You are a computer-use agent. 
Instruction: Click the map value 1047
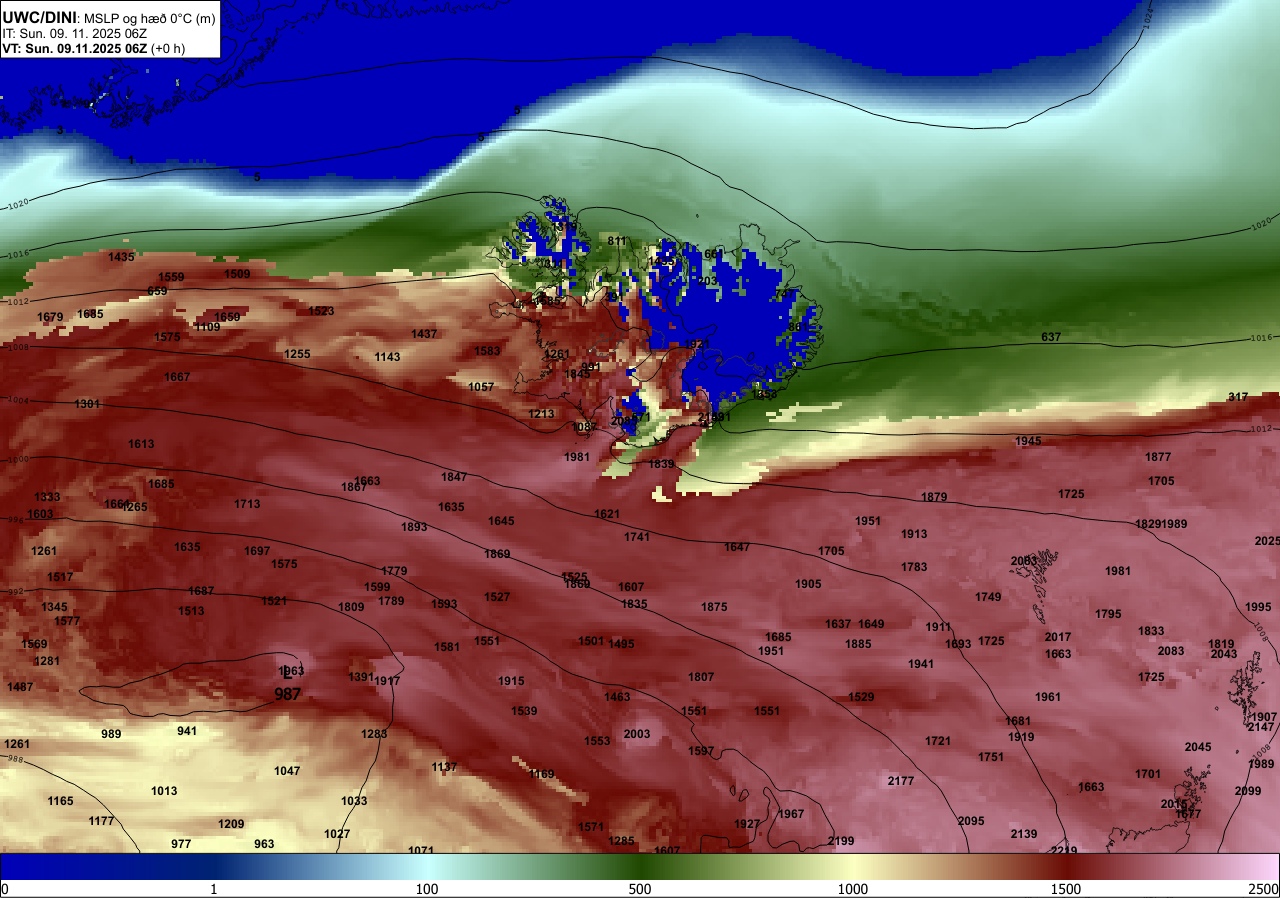[x=287, y=771]
